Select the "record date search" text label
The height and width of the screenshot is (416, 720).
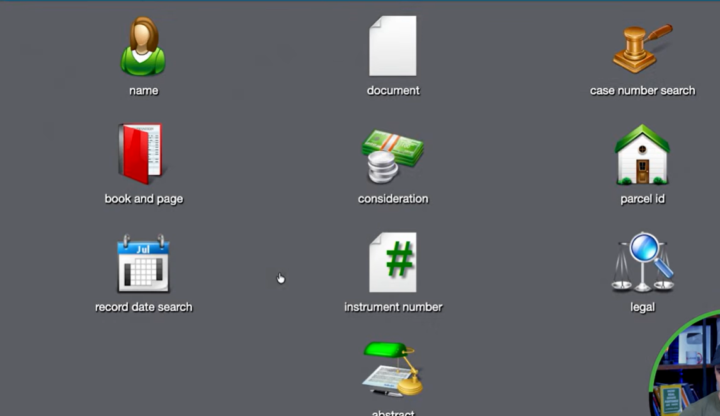pyautogui.click(x=143, y=307)
